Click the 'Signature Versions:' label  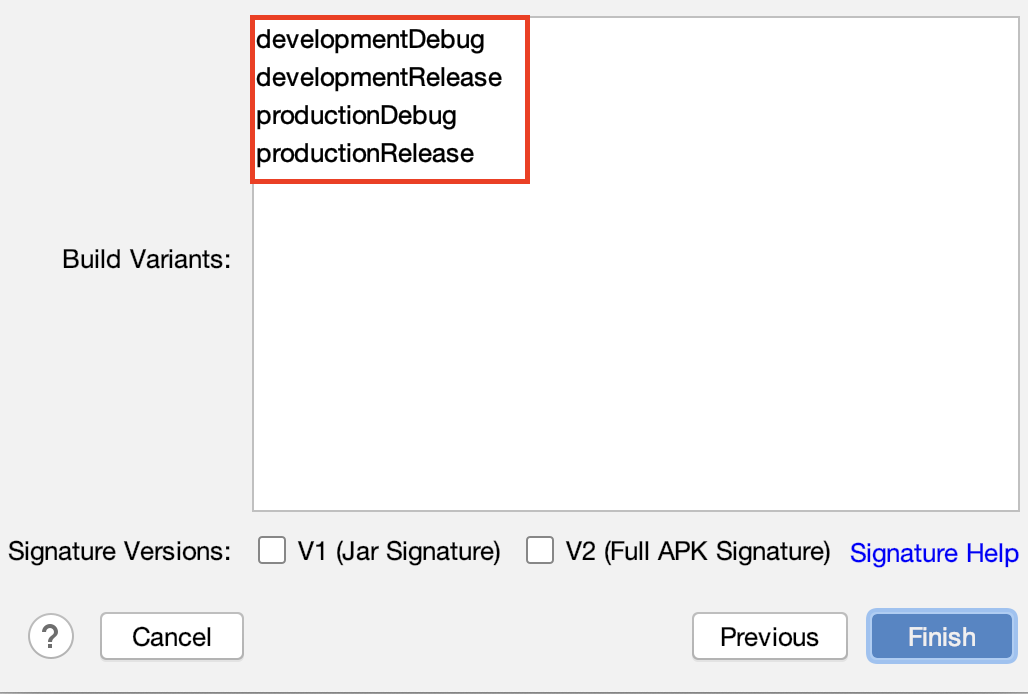(x=119, y=551)
